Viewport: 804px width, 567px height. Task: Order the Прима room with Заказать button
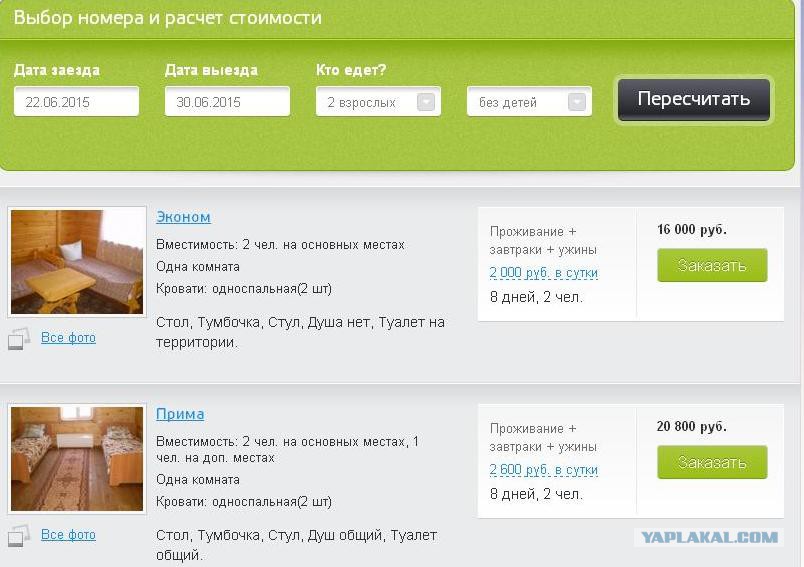click(712, 462)
